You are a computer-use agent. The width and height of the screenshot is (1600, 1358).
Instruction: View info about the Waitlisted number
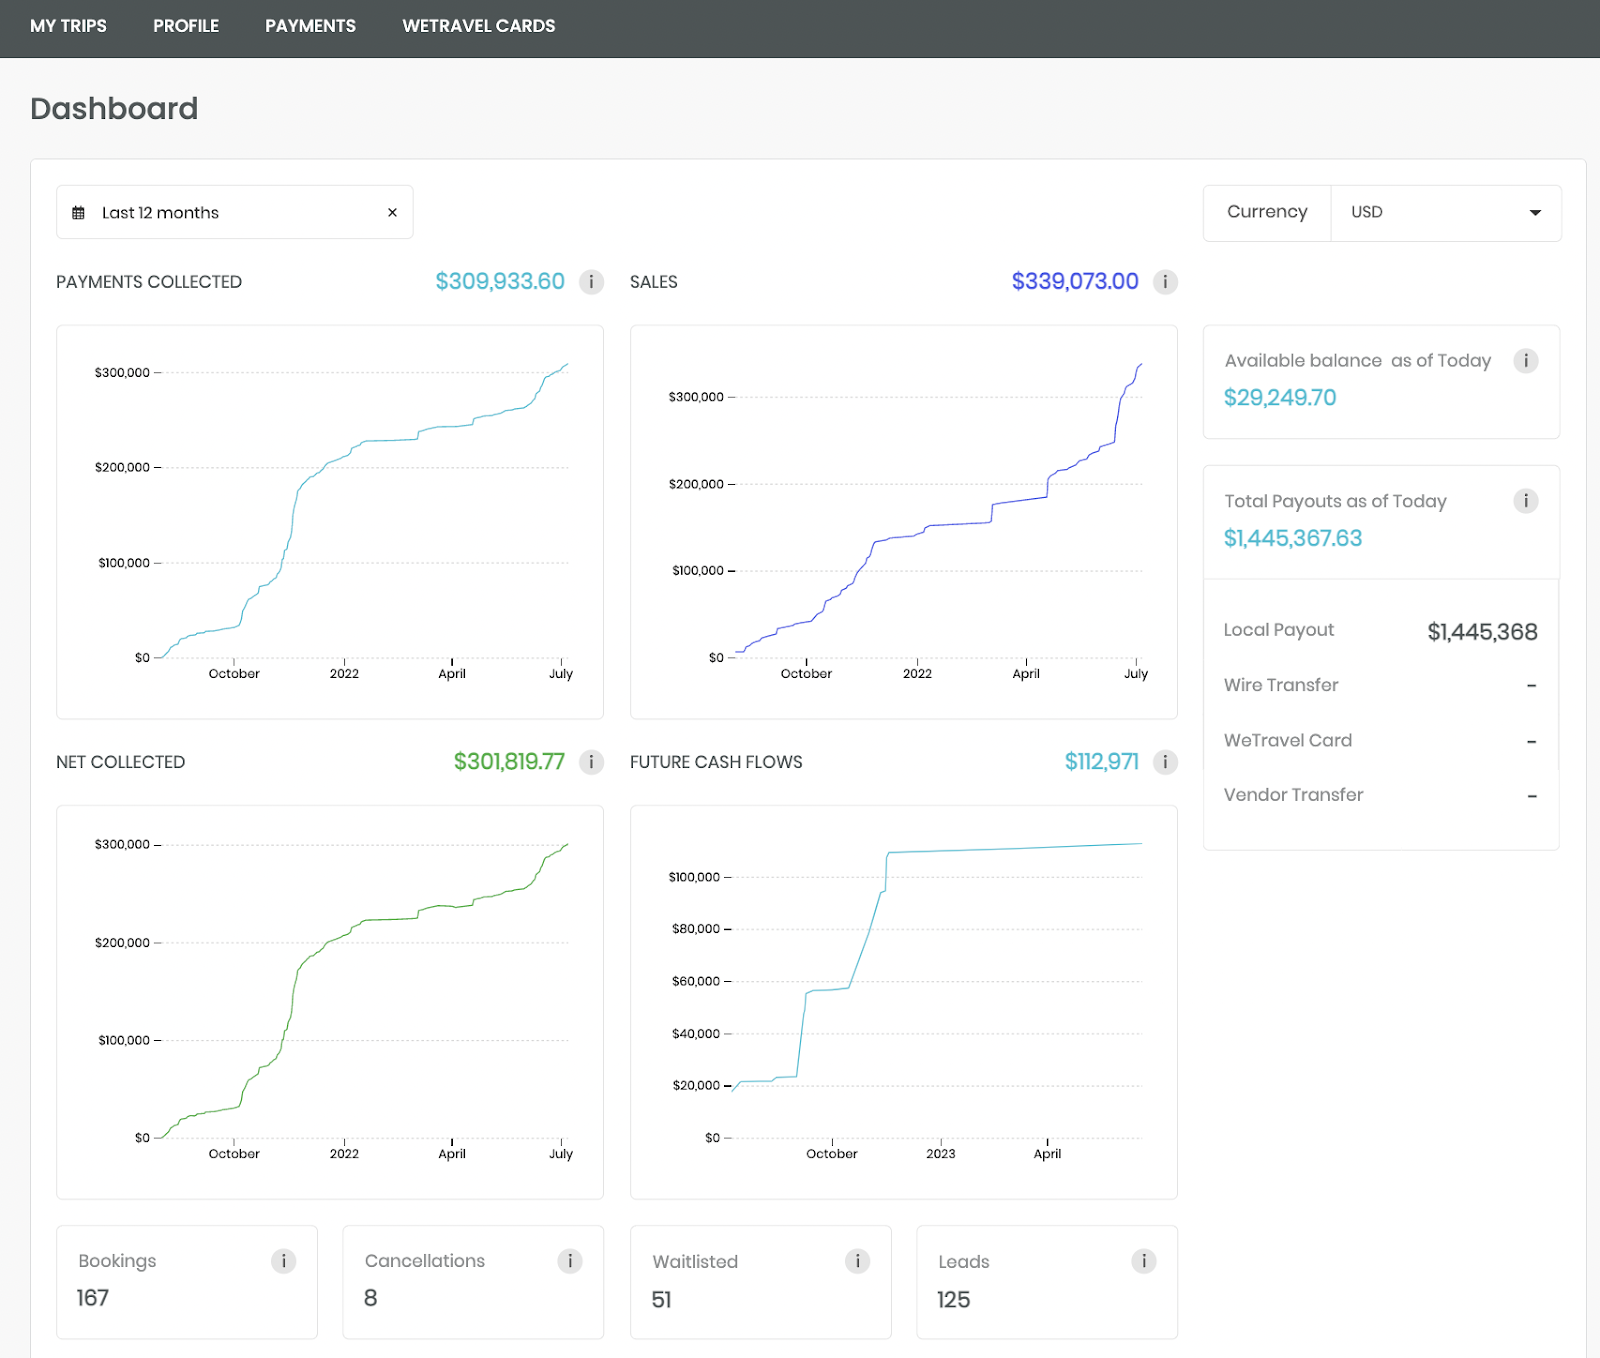857,1261
